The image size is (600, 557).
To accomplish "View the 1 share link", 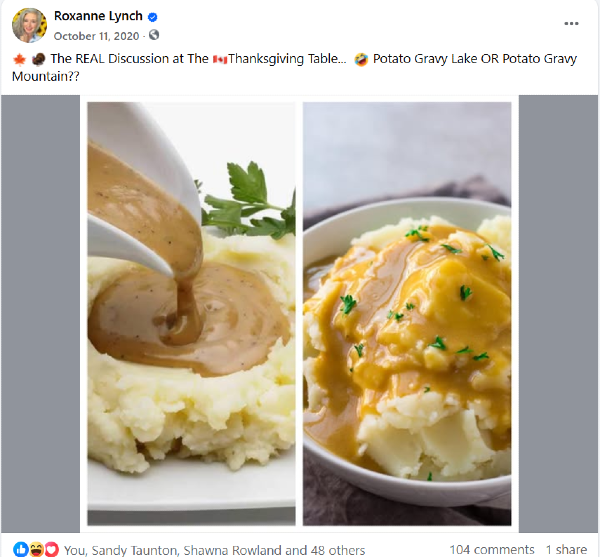I will [x=566, y=550].
